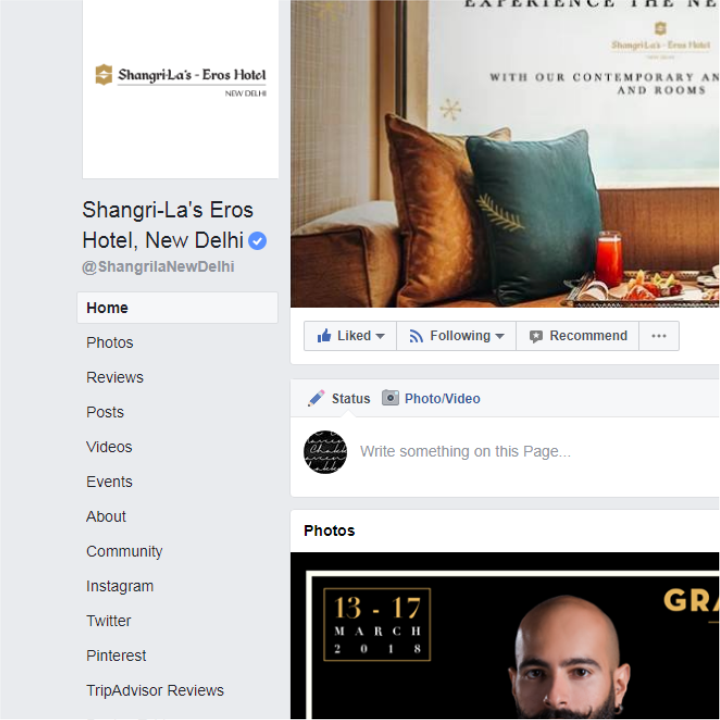Open the Reviews section in sidebar
Image resolution: width=720 pixels, height=720 pixels.
point(115,377)
